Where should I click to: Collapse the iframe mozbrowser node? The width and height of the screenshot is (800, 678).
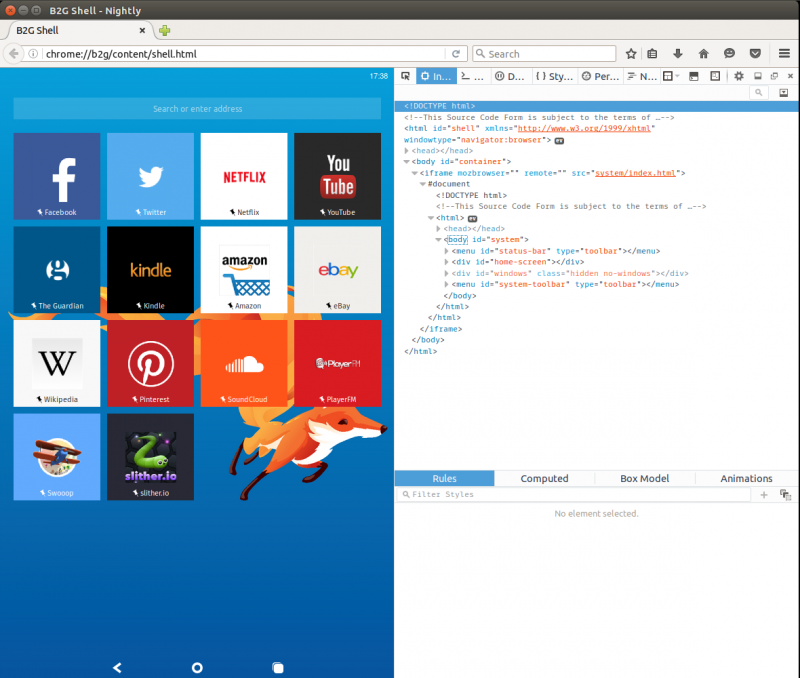coord(412,173)
